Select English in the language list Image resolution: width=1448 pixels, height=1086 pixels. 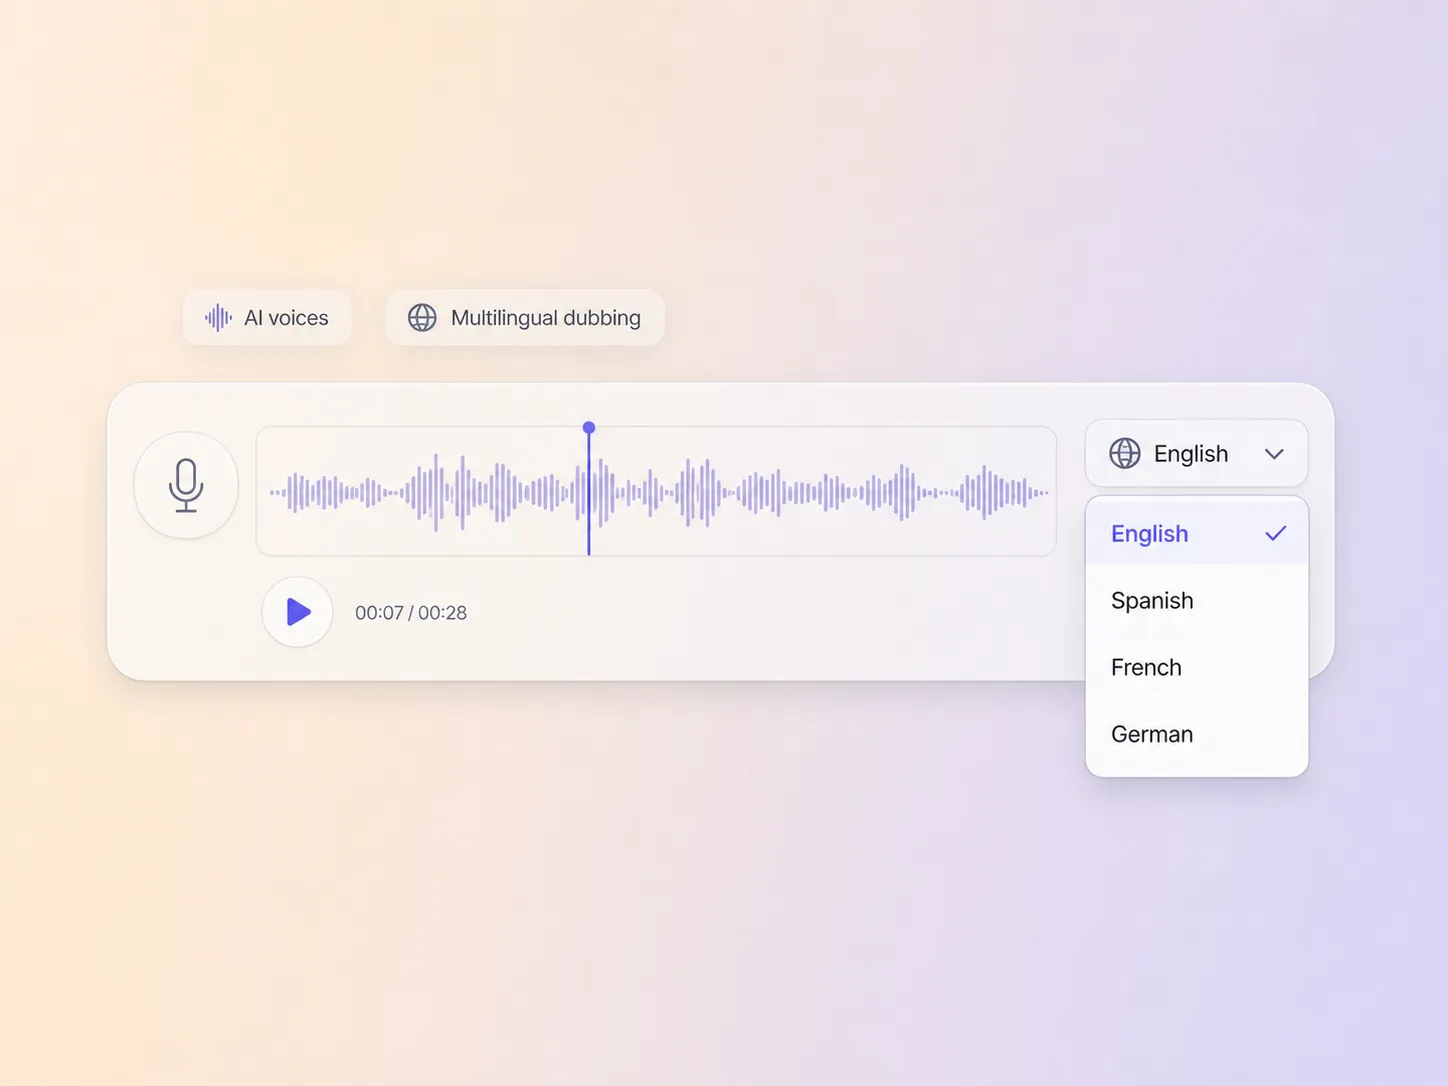(1196, 533)
